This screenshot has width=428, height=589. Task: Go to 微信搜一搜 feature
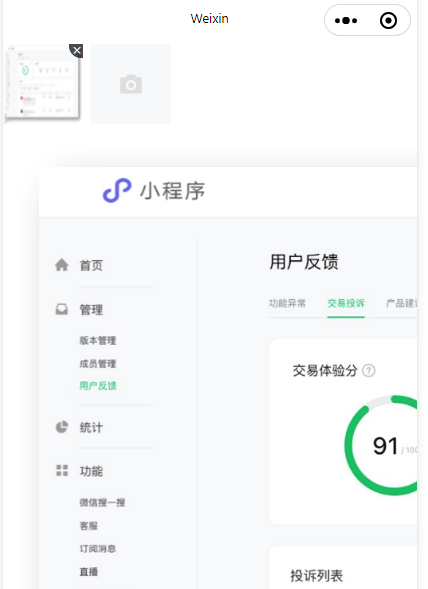coord(102,502)
